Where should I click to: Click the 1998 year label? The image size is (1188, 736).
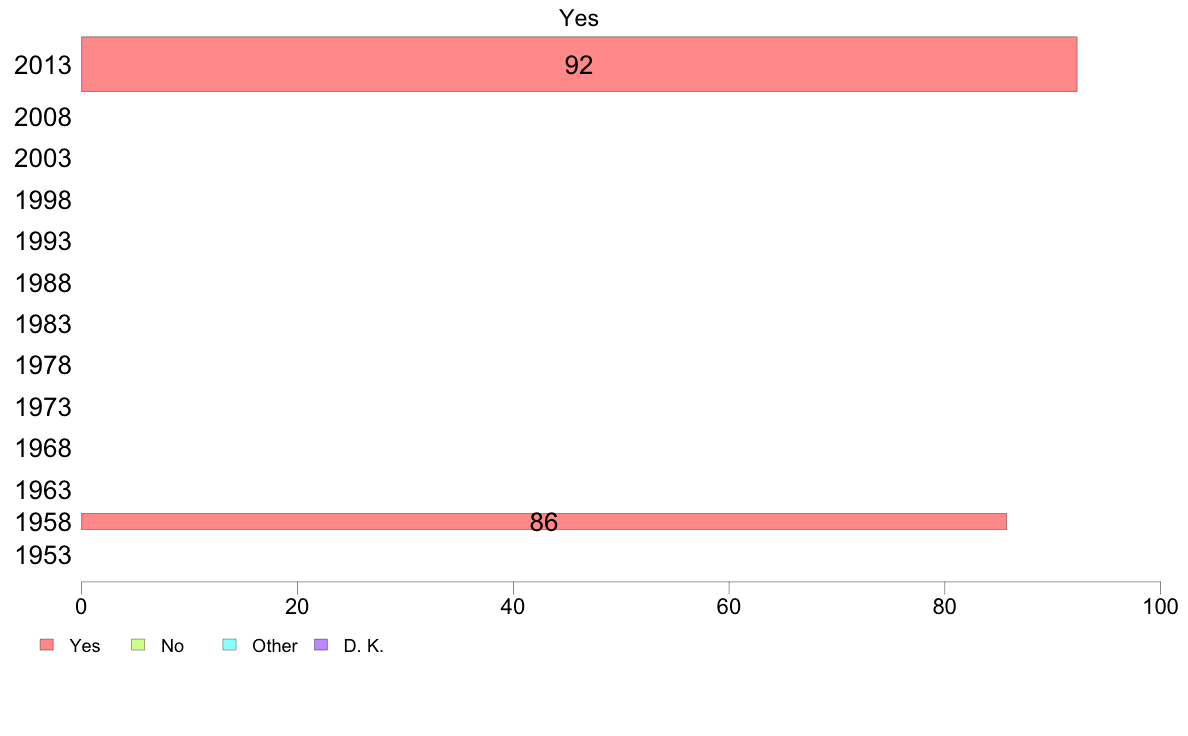pos(43,201)
